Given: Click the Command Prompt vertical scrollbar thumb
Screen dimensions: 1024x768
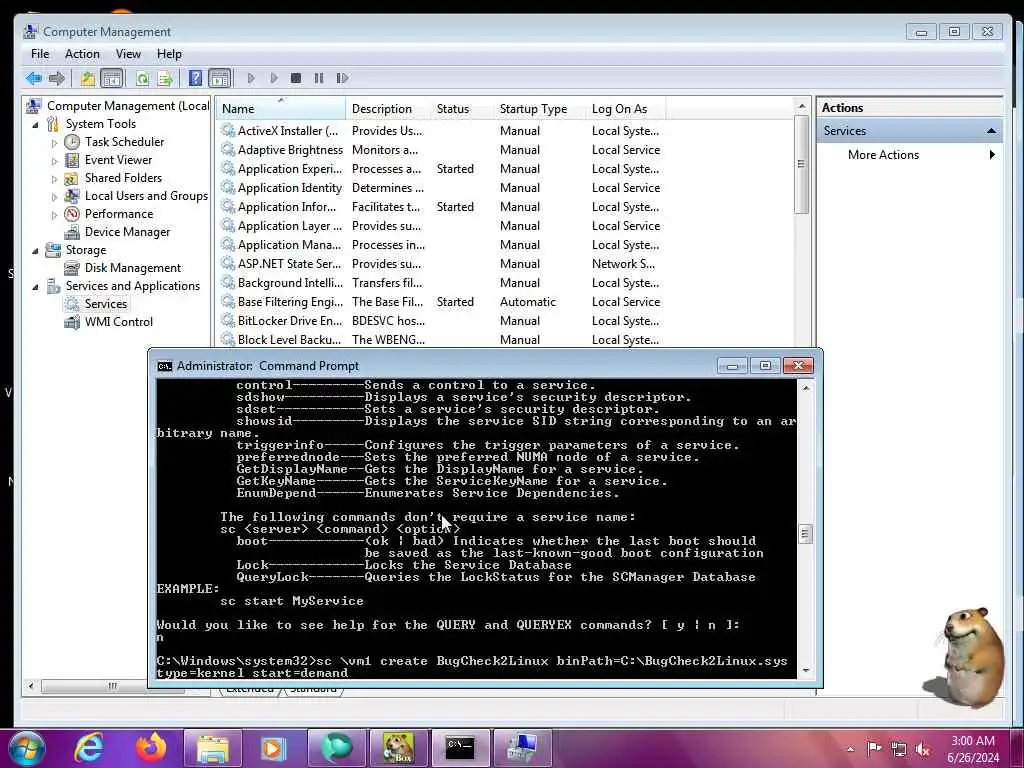Looking at the screenshot, I should pyautogui.click(x=805, y=534).
